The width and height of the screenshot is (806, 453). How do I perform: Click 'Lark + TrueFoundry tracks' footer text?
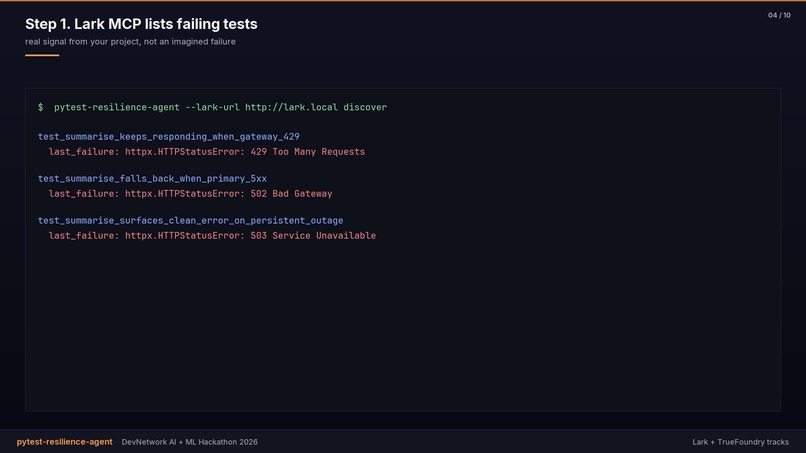coord(740,442)
